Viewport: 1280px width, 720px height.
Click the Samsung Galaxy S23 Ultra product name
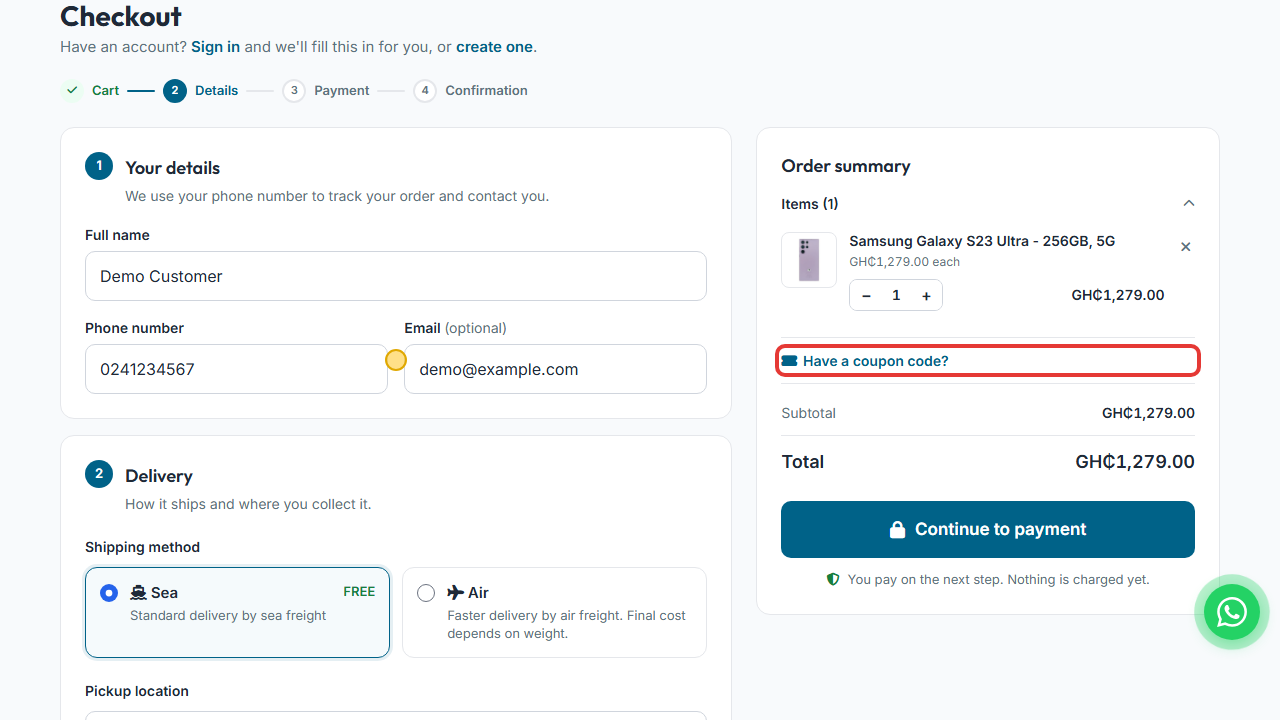click(982, 241)
